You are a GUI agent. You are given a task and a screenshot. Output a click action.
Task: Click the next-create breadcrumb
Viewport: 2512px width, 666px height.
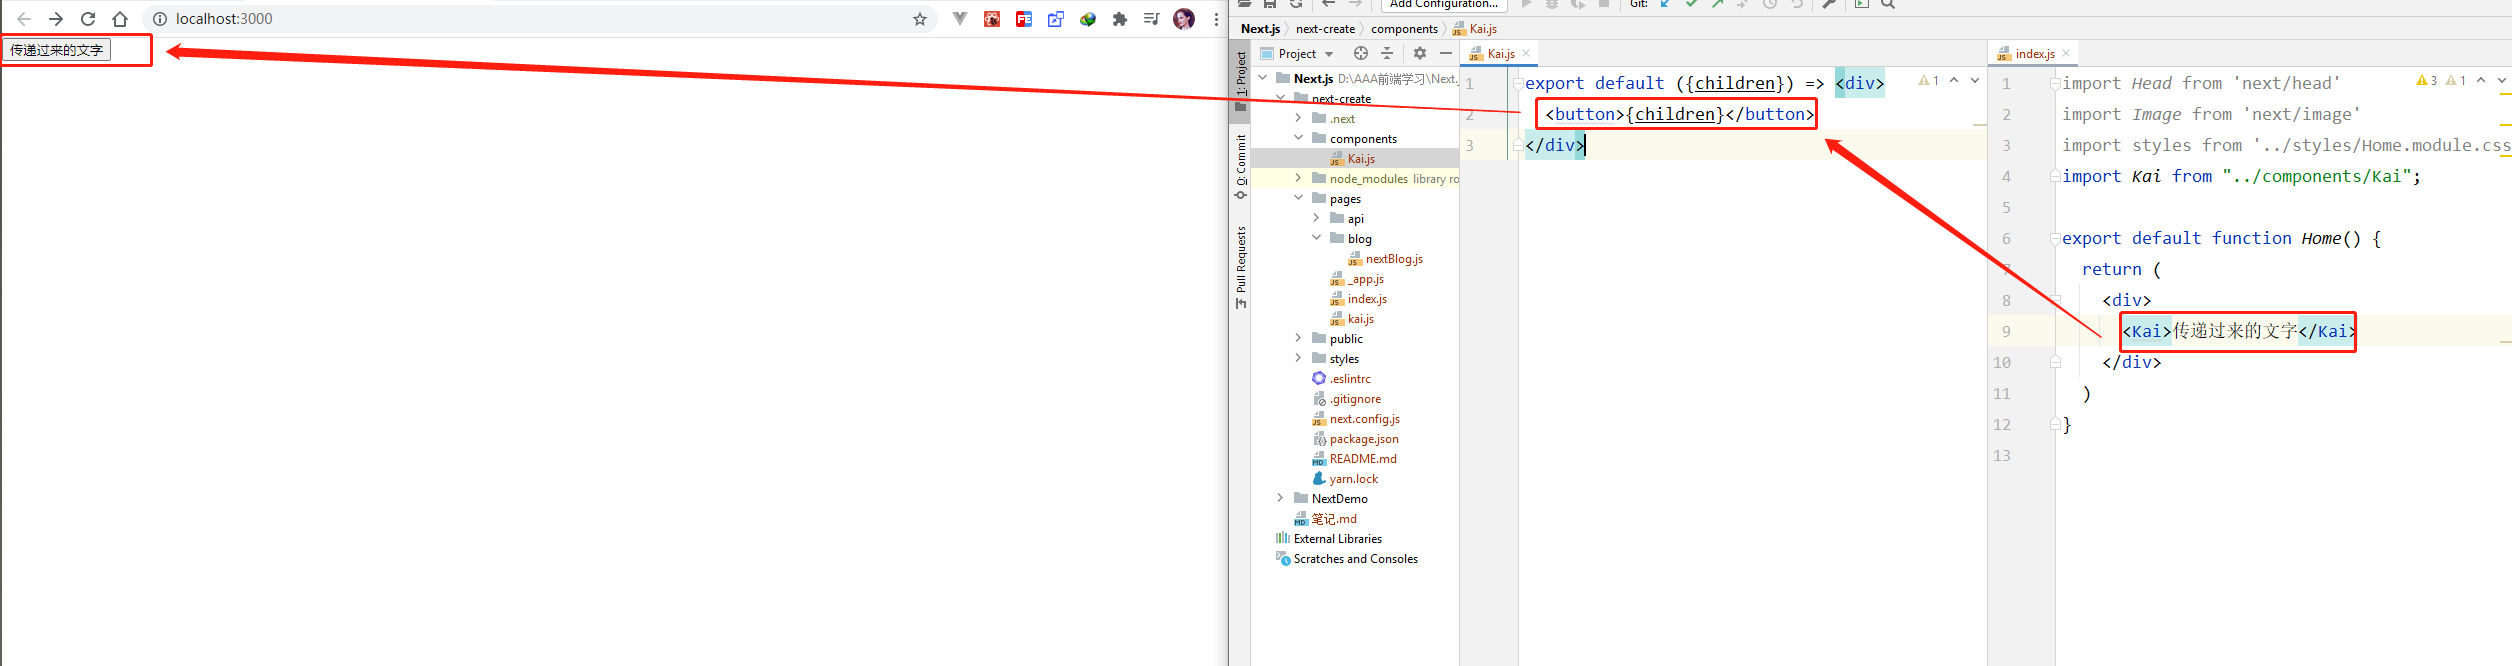point(1325,29)
